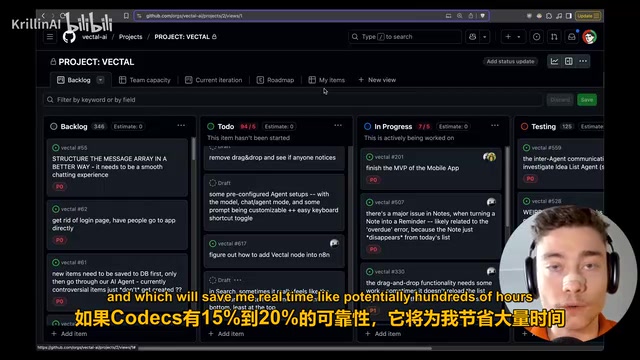
Task: Click the browser Update button
Action: coord(588,16)
